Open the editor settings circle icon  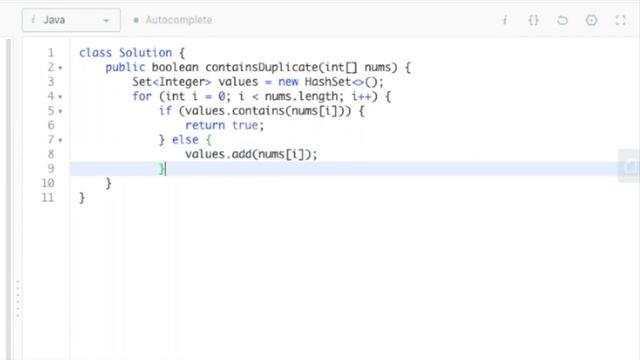[591, 20]
